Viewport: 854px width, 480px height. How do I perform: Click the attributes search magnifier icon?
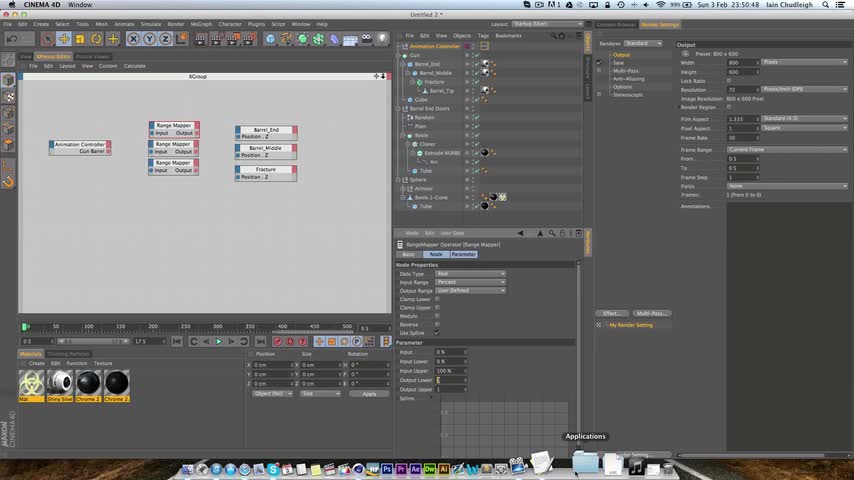[x=552, y=233]
